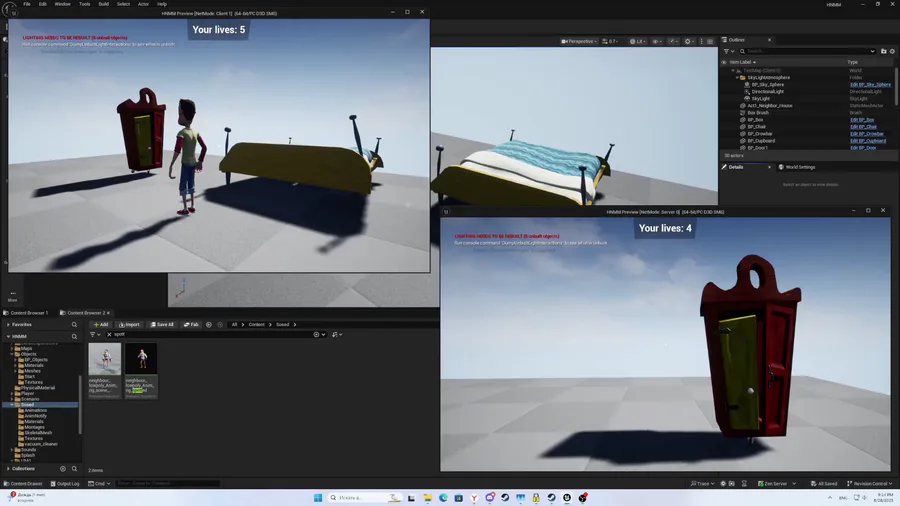Image resolution: width=900 pixels, height=506 pixels.
Task: Open the Edit menu
Action: point(42,4)
